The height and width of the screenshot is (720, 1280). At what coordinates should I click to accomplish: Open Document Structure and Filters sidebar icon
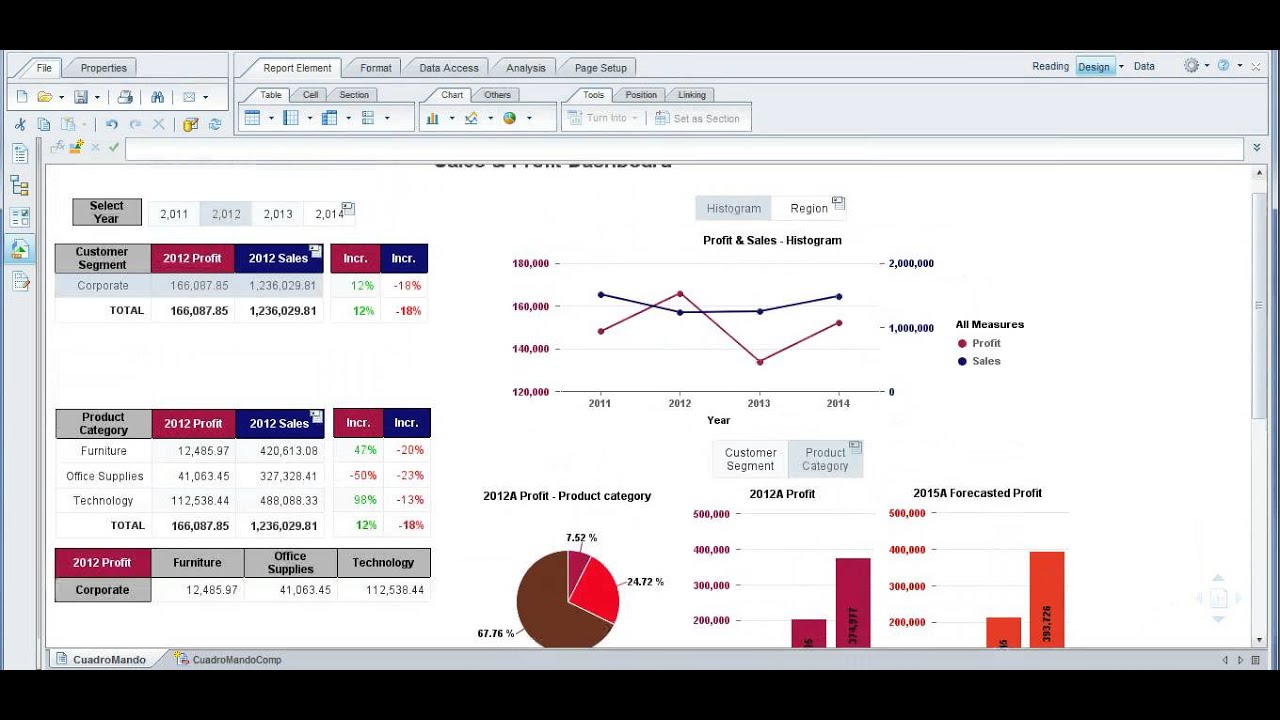20,281
